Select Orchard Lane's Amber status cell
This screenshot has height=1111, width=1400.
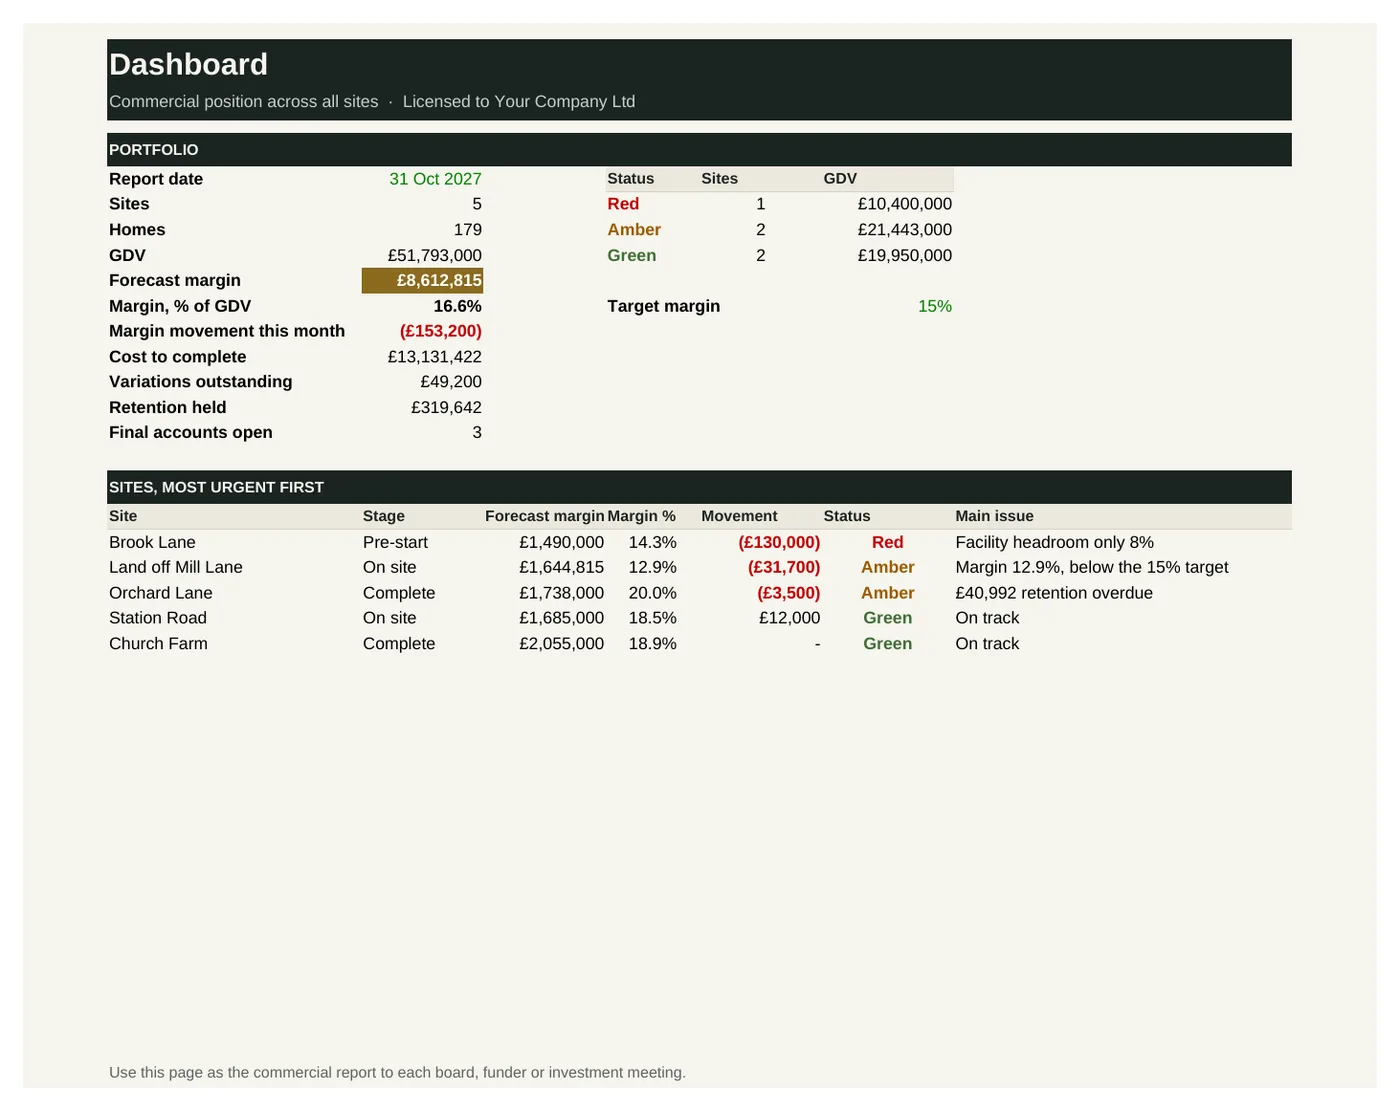tap(887, 593)
